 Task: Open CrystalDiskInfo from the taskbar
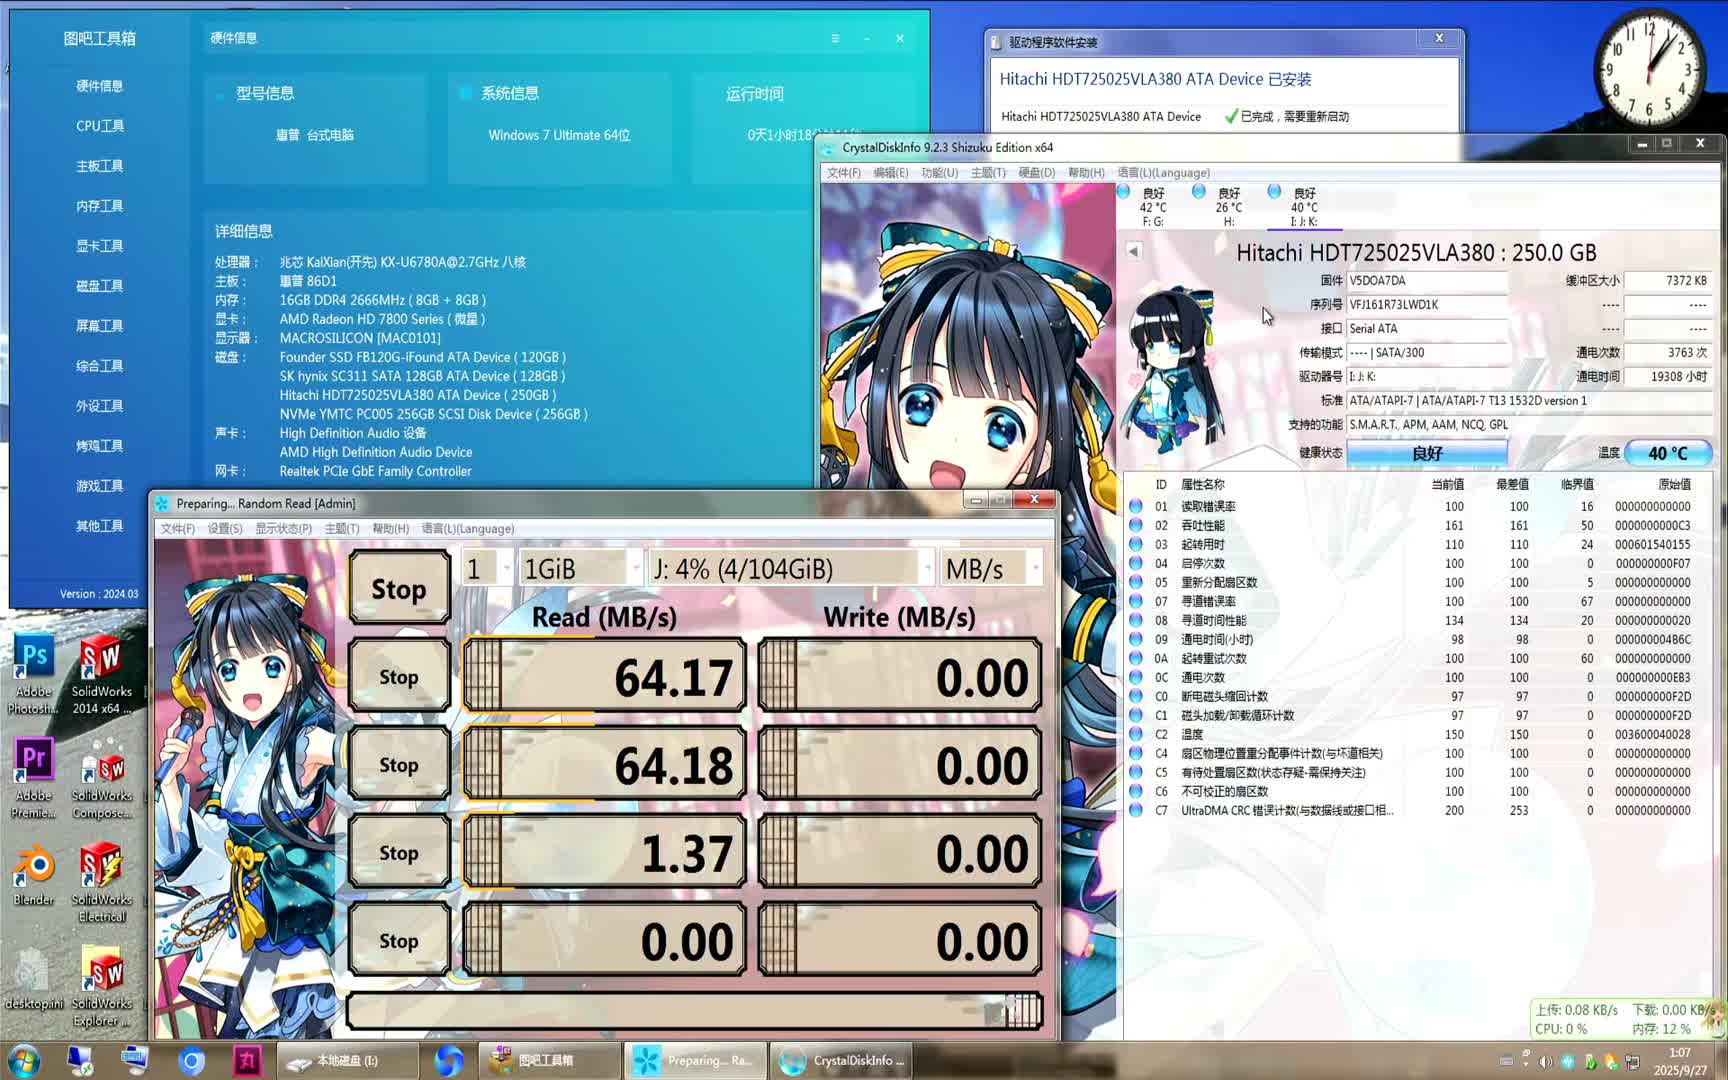842,1060
